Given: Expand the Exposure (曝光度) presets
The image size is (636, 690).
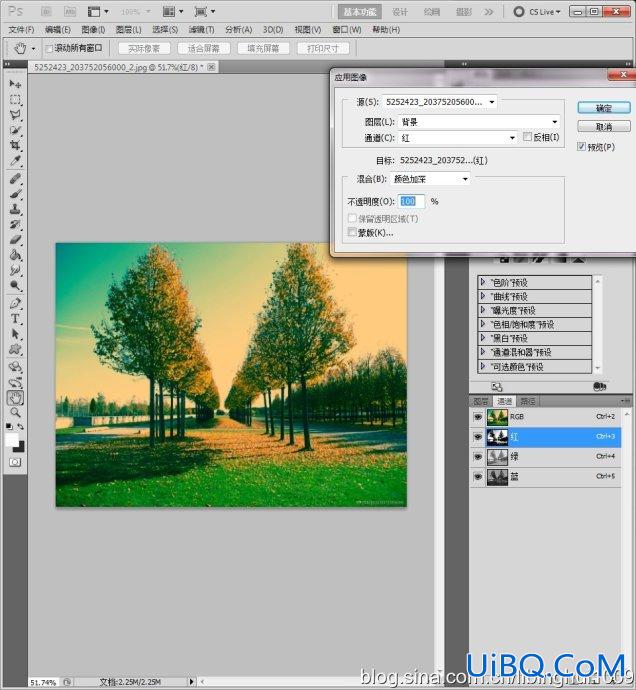Looking at the screenshot, I should click(483, 310).
